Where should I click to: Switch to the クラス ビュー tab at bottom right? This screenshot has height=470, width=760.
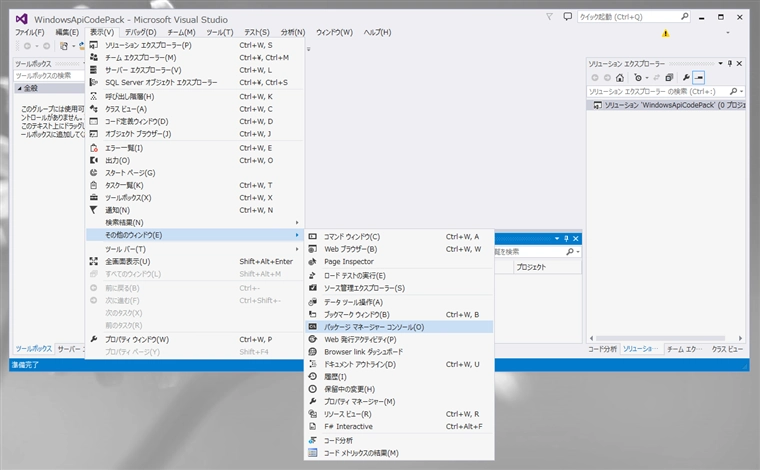click(x=727, y=349)
